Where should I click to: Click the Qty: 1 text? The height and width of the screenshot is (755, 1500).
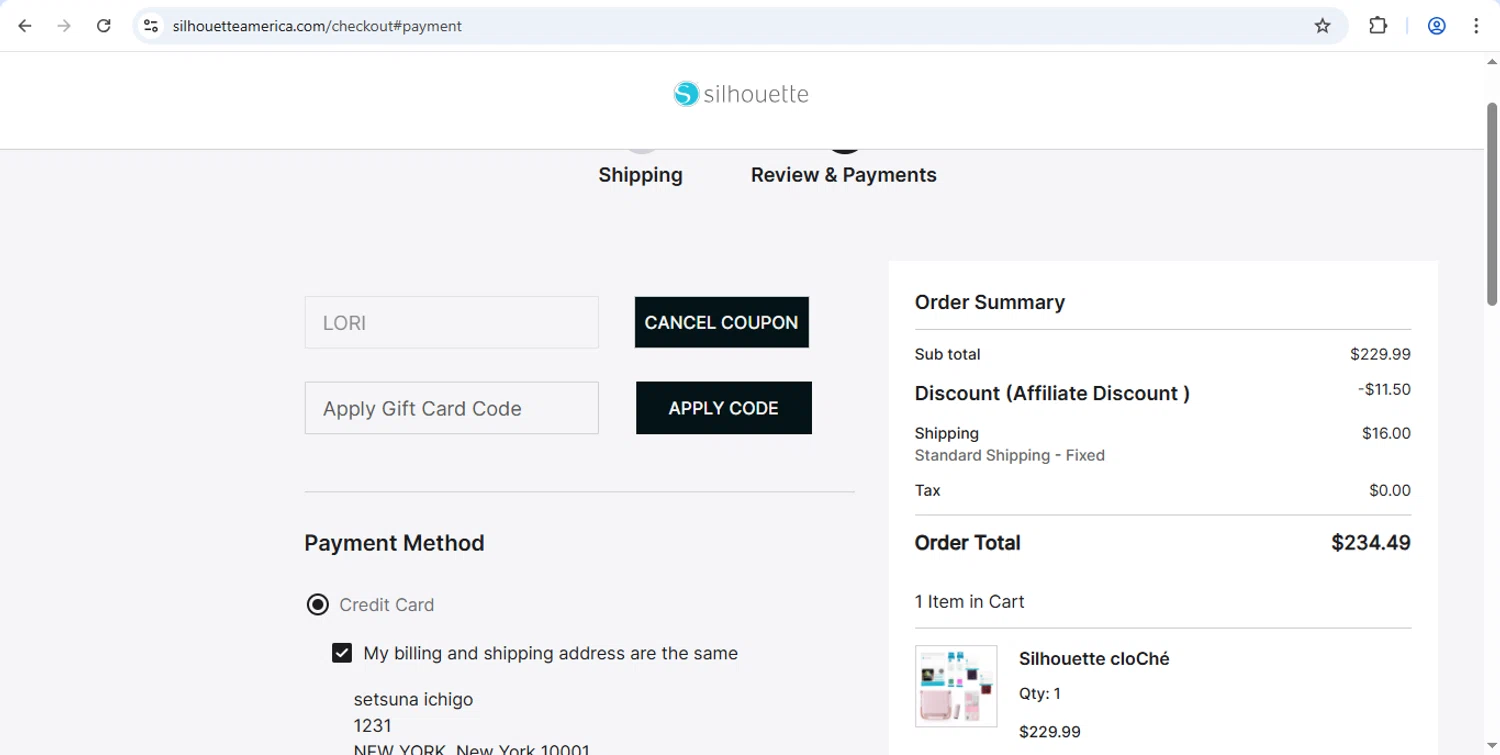click(1040, 693)
